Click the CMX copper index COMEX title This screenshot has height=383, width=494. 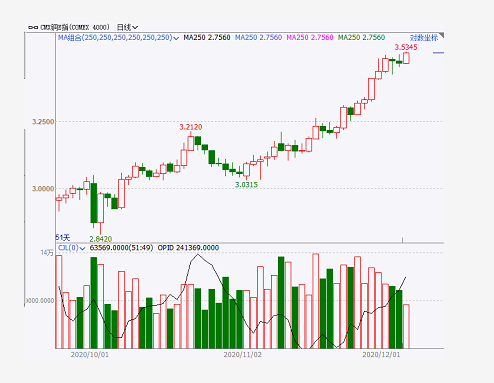click(x=75, y=27)
